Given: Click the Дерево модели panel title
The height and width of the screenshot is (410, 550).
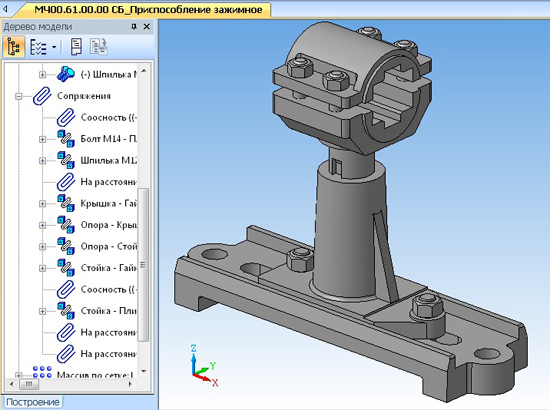Looking at the screenshot, I should pos(38,27).
